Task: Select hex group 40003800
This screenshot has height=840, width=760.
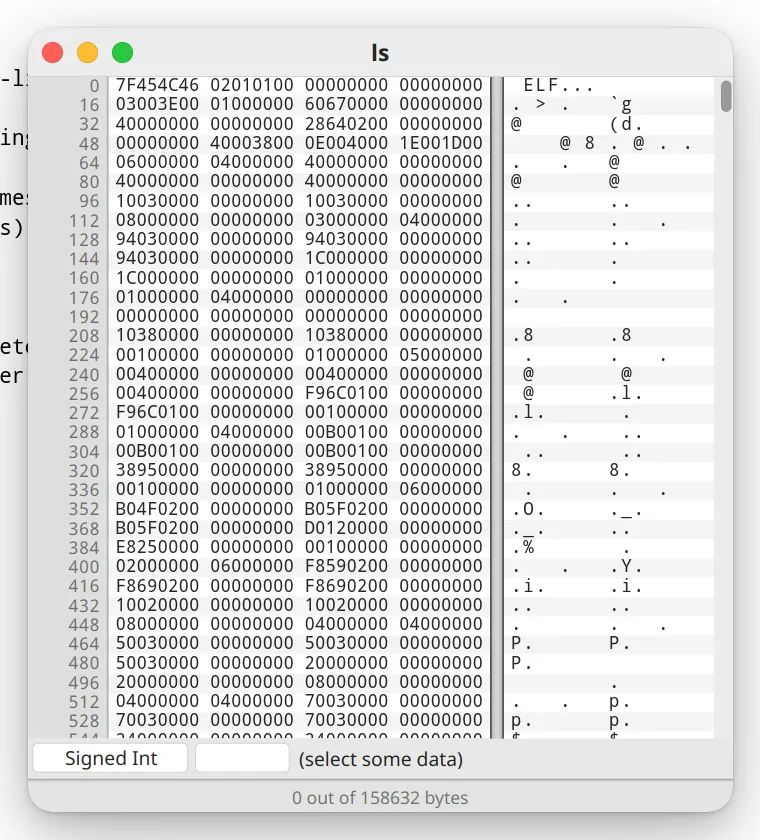Action: tap(252, 143)
